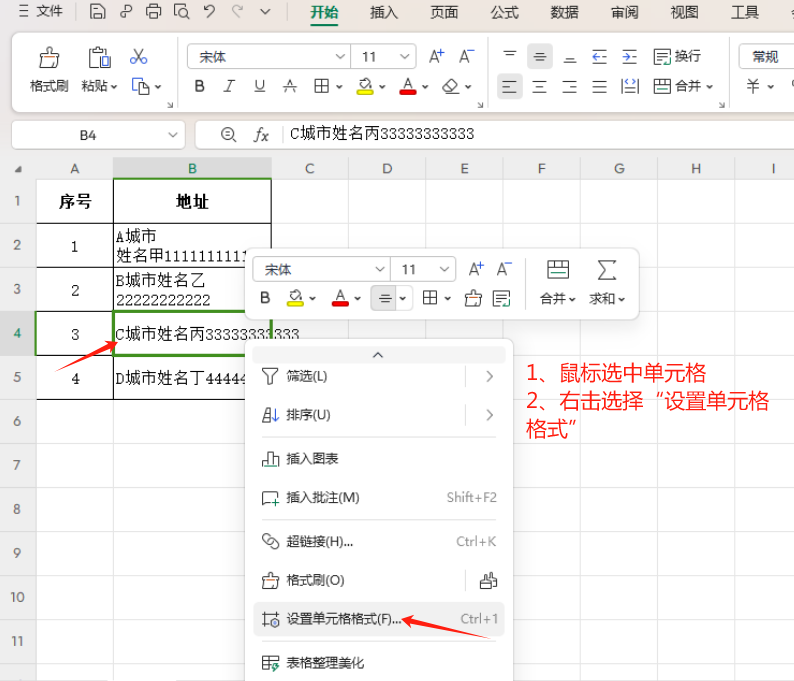Switch to the View (视图) tab
The height and width of the screenshot is (681, 794).
click(685, 12)
